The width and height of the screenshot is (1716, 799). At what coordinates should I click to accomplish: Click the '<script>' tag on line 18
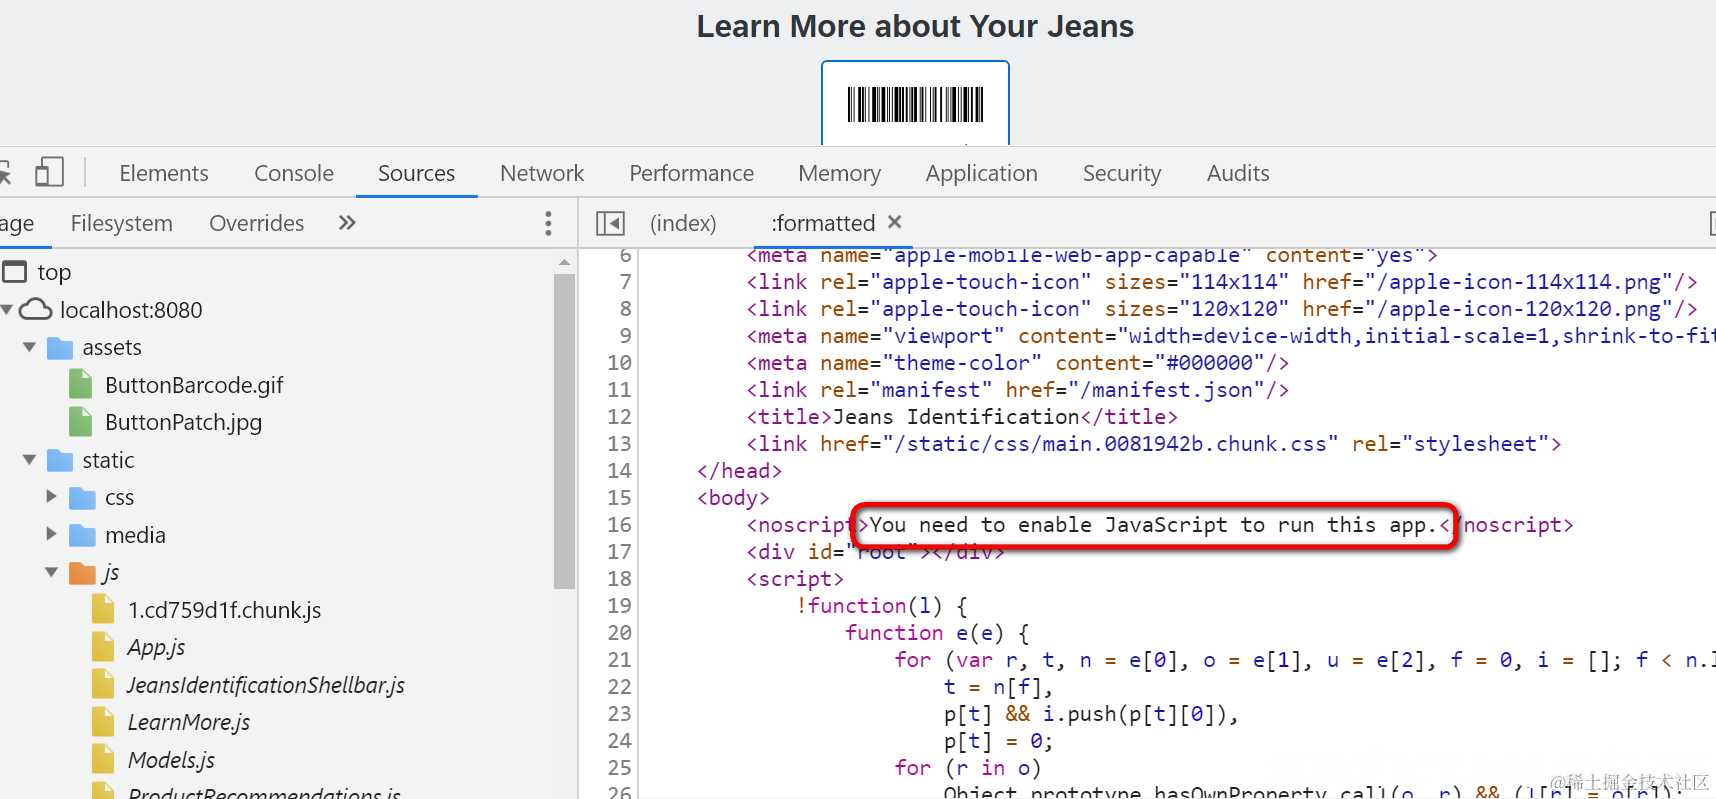(x=795, y=579)
